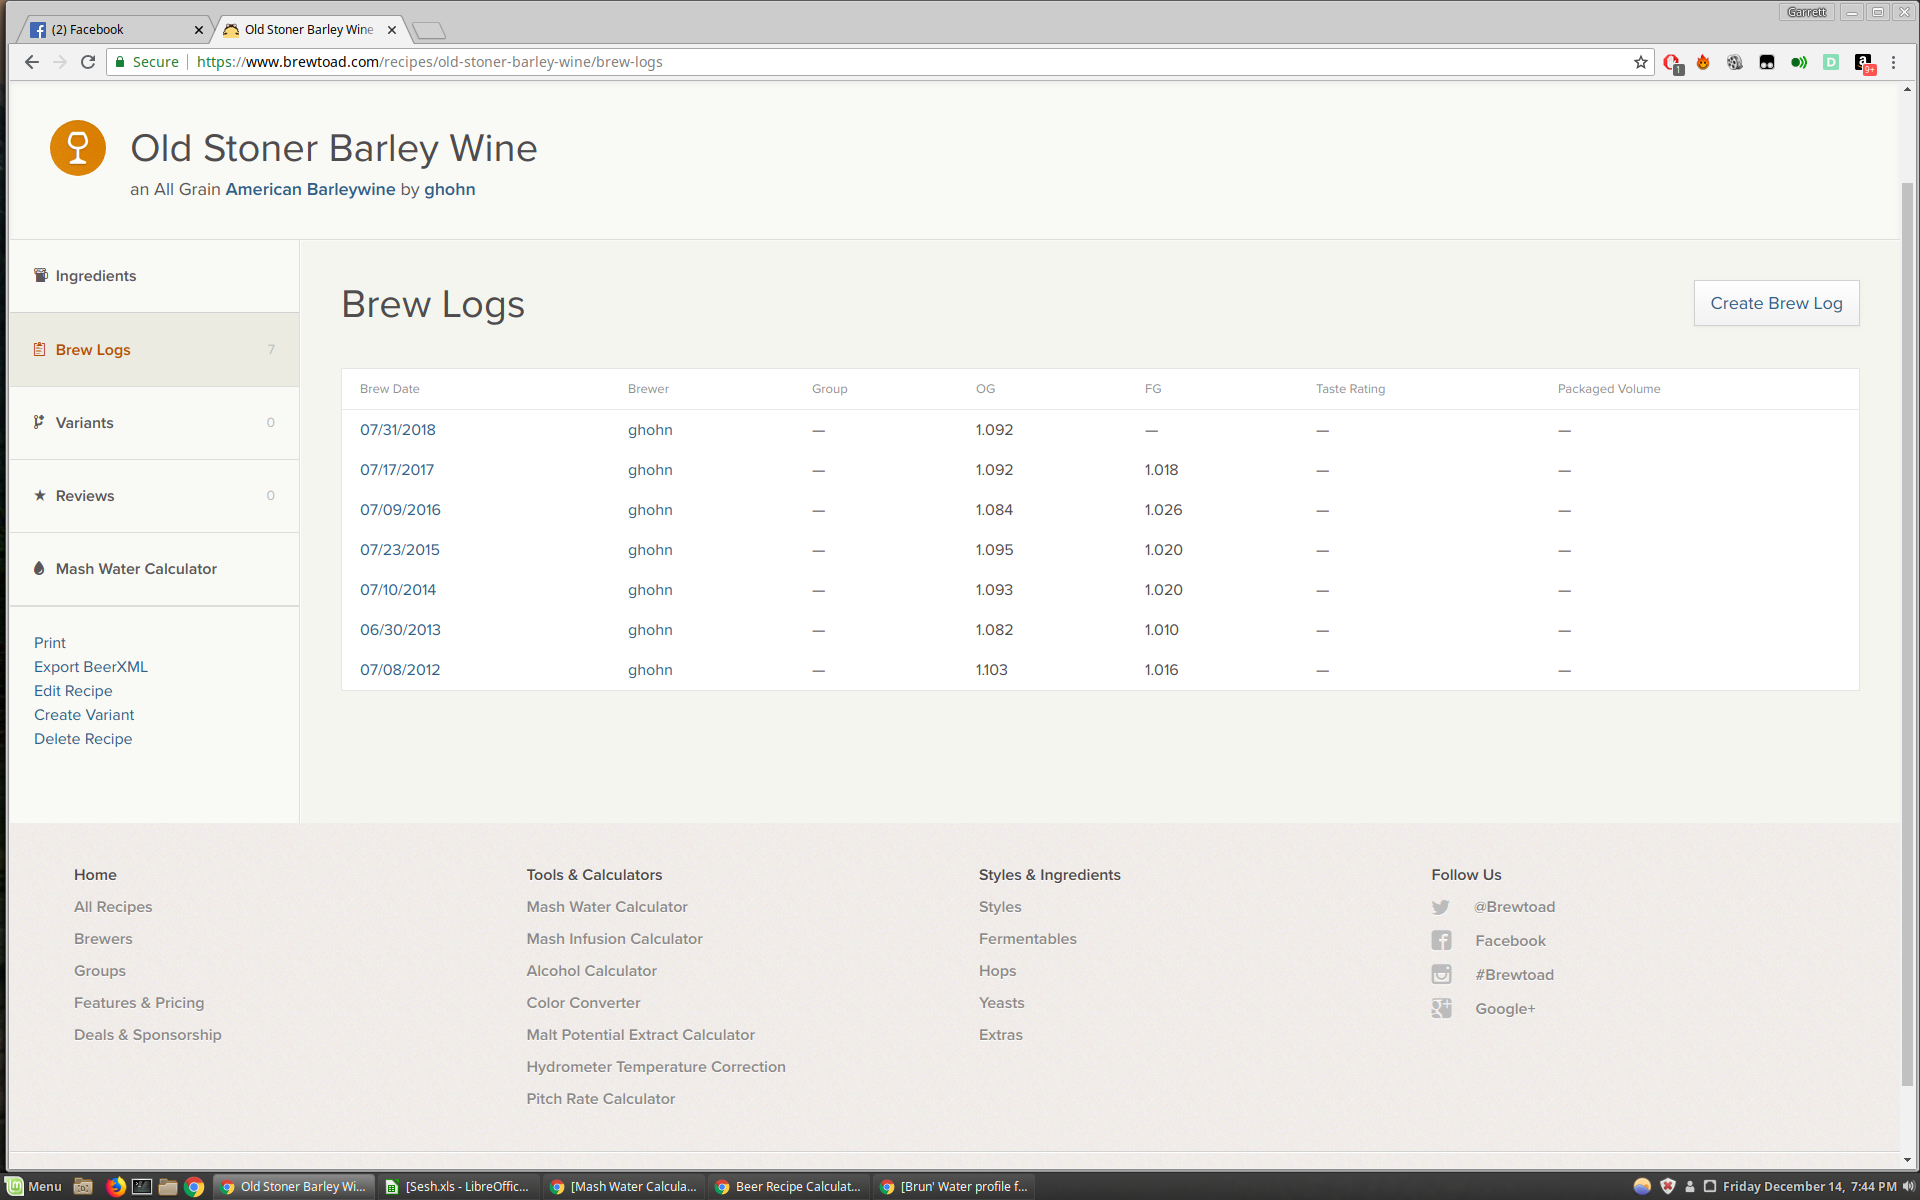This screenshot has width=1920, height=1200.
Task: Expand the Reviews section in sidebar
Action: click(84, 495)
